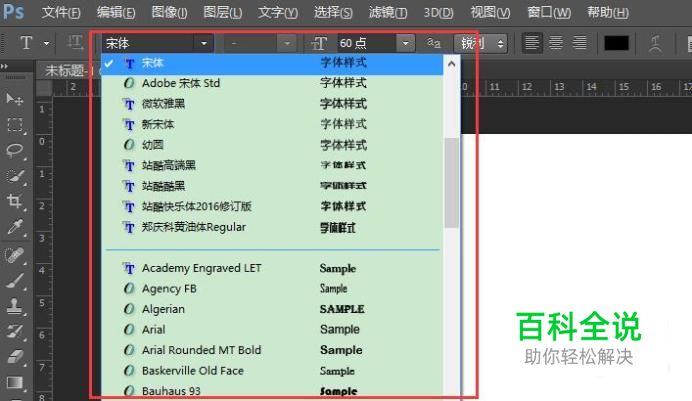The image size is (692, 401).
Task: Click the font size field 60 点
Action: click(367, 43)
